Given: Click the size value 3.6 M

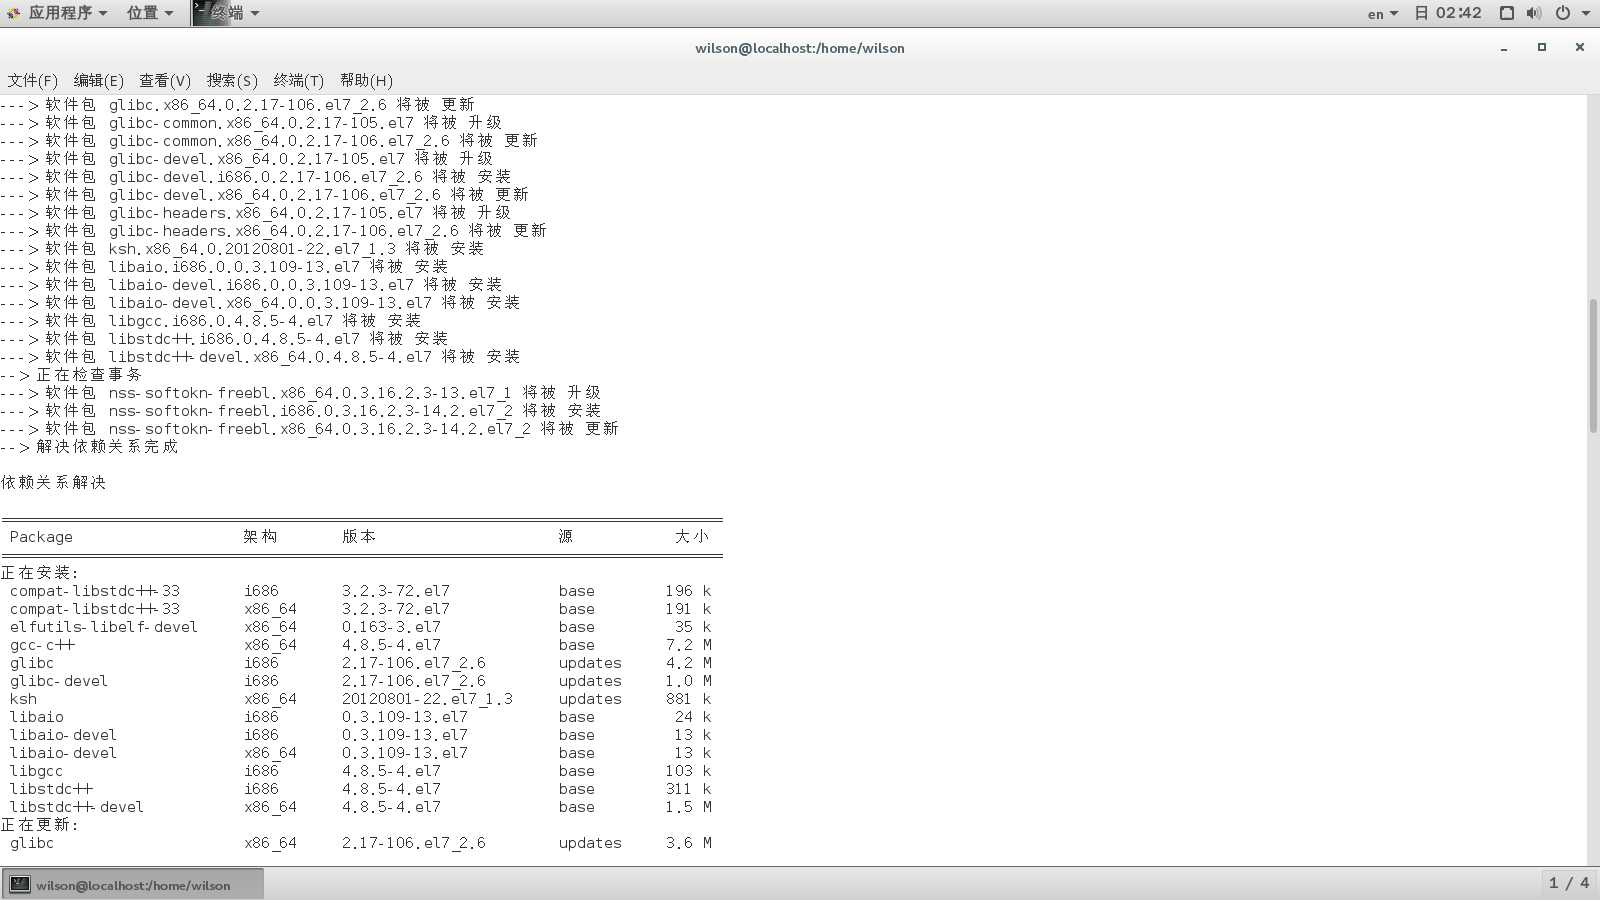Looking at the screenshot, I should [688, 843].
